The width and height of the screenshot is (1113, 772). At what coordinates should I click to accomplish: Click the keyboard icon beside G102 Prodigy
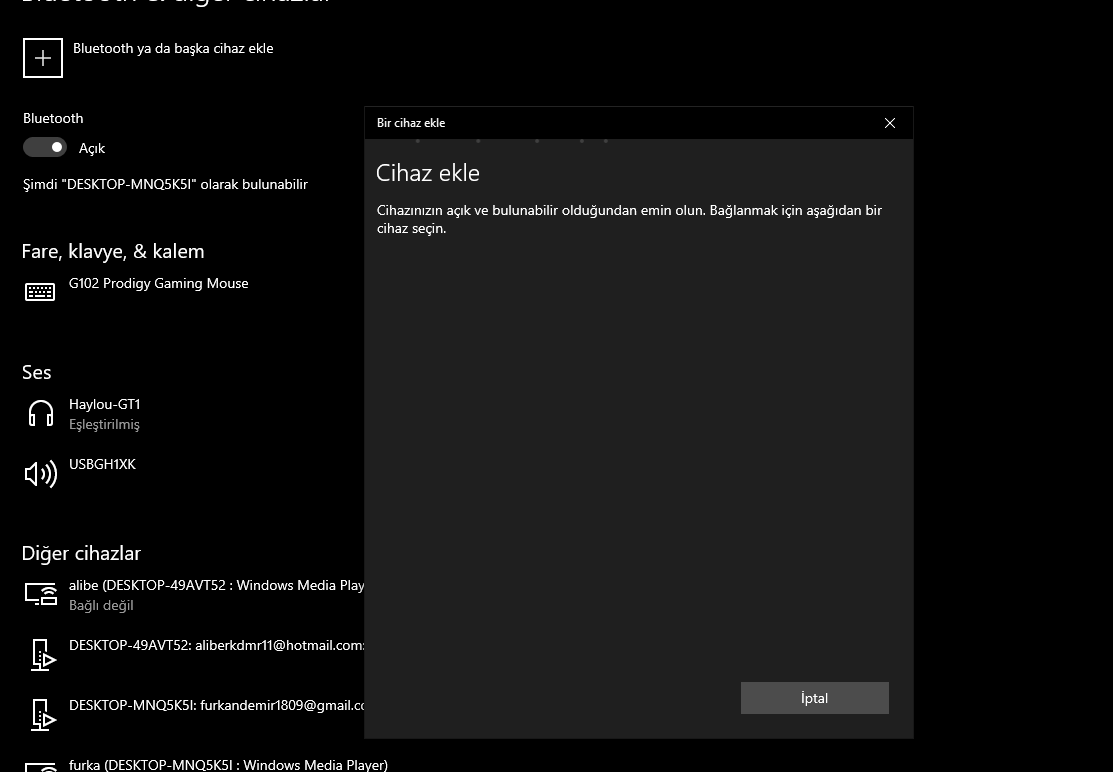(x=40, y=292)
